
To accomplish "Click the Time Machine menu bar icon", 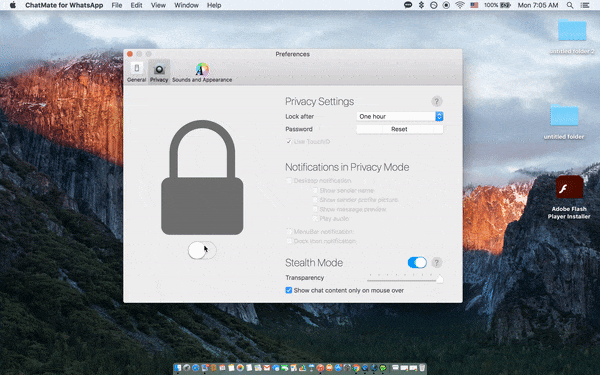I will click(434, 5).
